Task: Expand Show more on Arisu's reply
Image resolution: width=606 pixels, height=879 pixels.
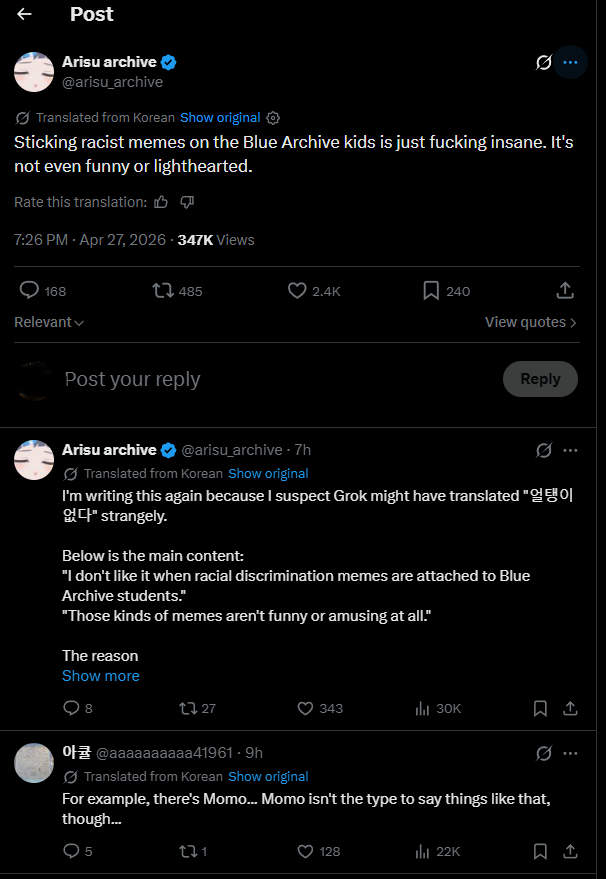Action: pyautogui.click(x=101, y=676)
